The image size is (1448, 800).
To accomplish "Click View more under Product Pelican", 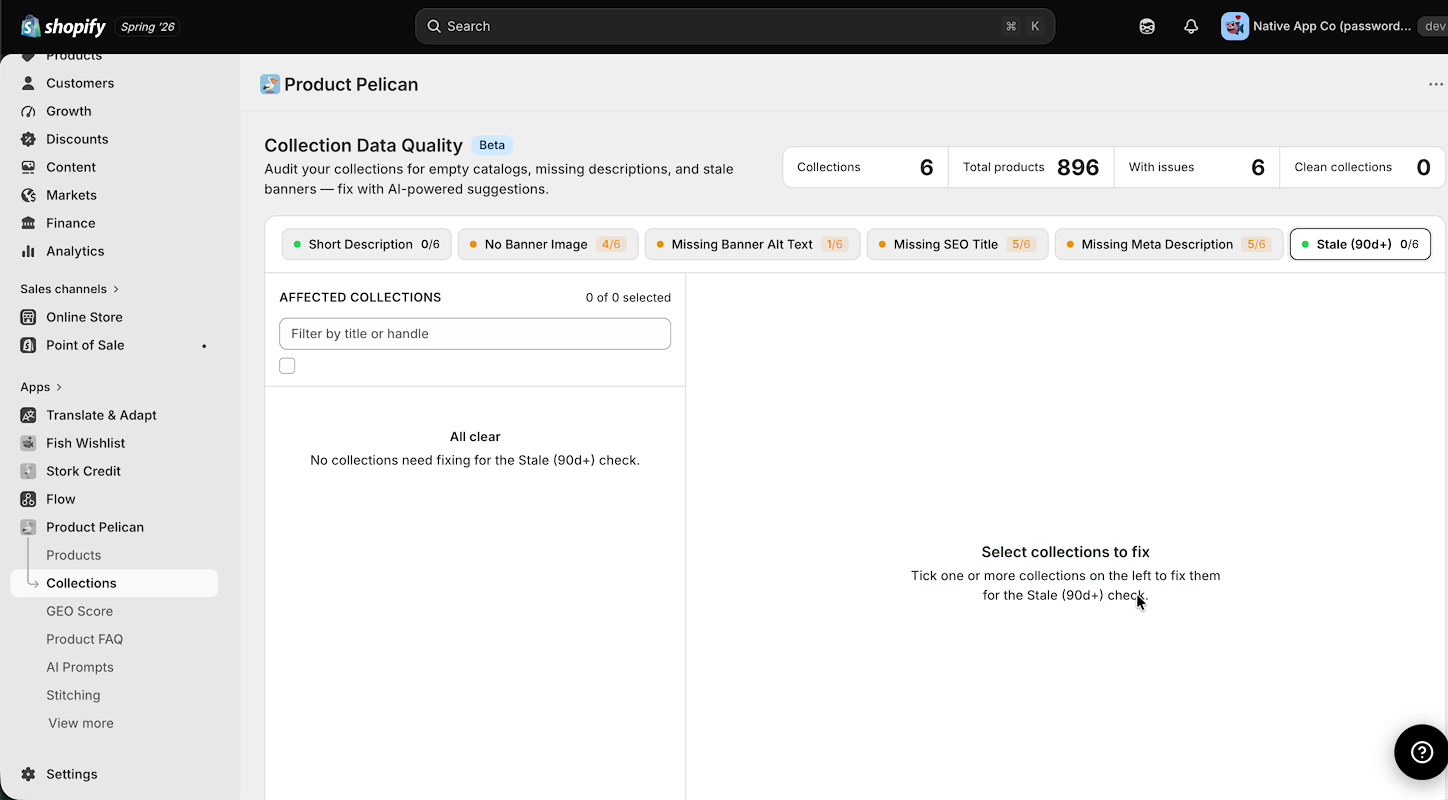I will (x=81, y=723).
